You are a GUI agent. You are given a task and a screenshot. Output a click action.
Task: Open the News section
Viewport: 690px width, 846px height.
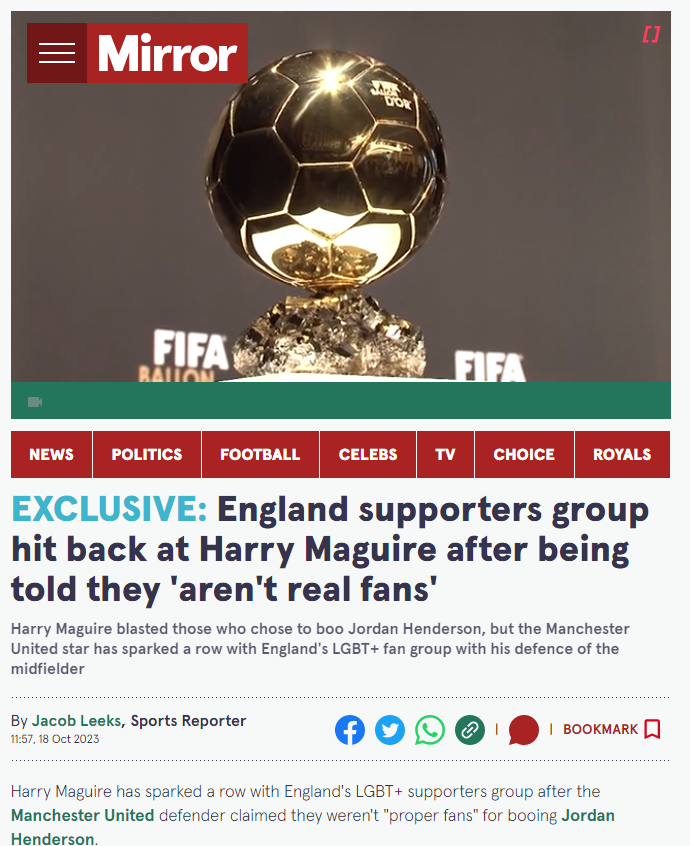pyautogui.click(x=51, y=454)
